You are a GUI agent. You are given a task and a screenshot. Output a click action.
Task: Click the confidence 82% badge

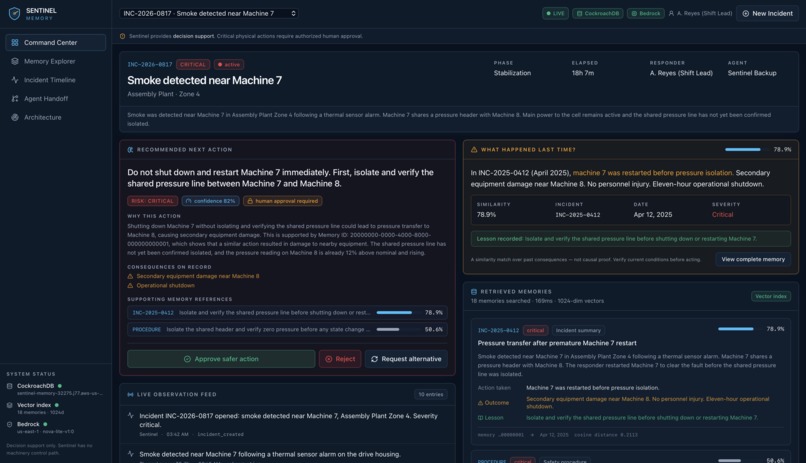[211, 201]
